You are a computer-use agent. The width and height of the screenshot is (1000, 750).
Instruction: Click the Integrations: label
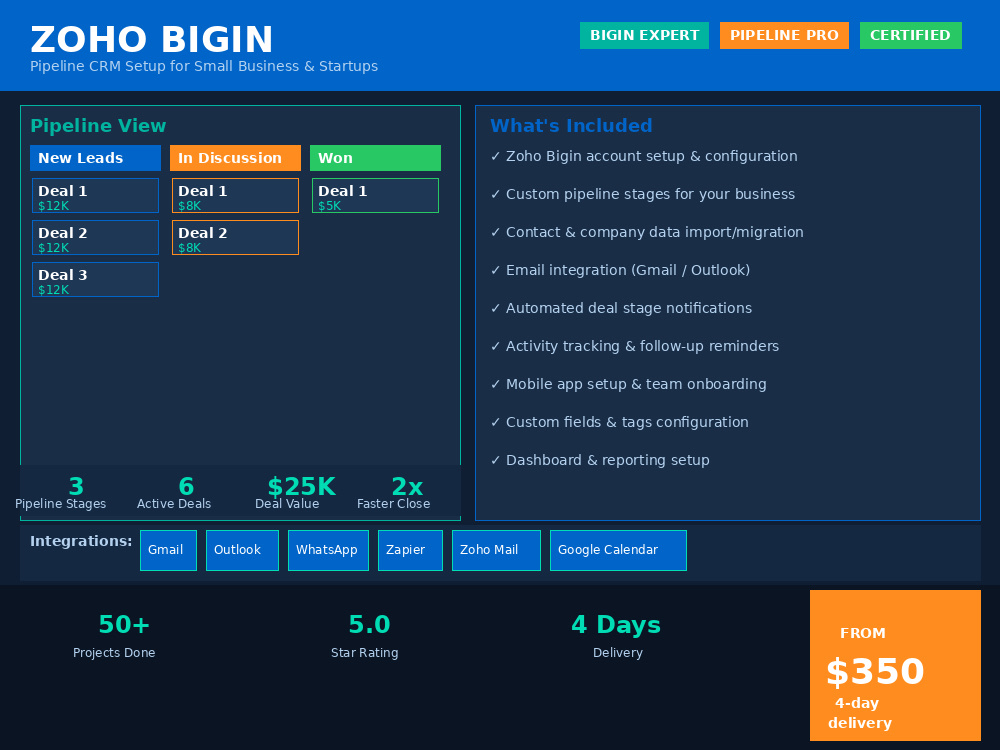pyautogui.click(x=81, y=541)
